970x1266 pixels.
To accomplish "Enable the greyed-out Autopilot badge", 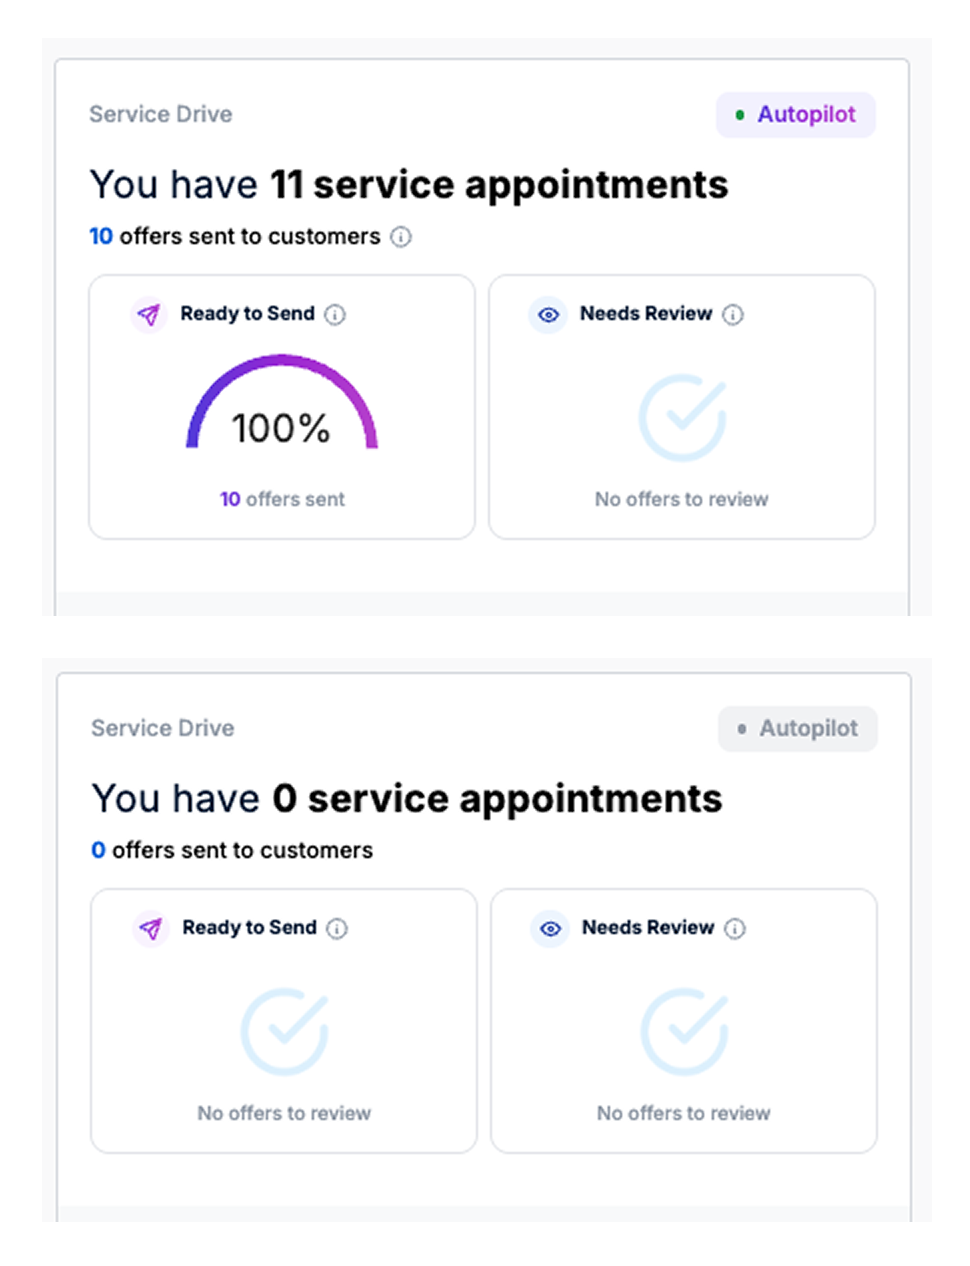I will click(798, 729).
